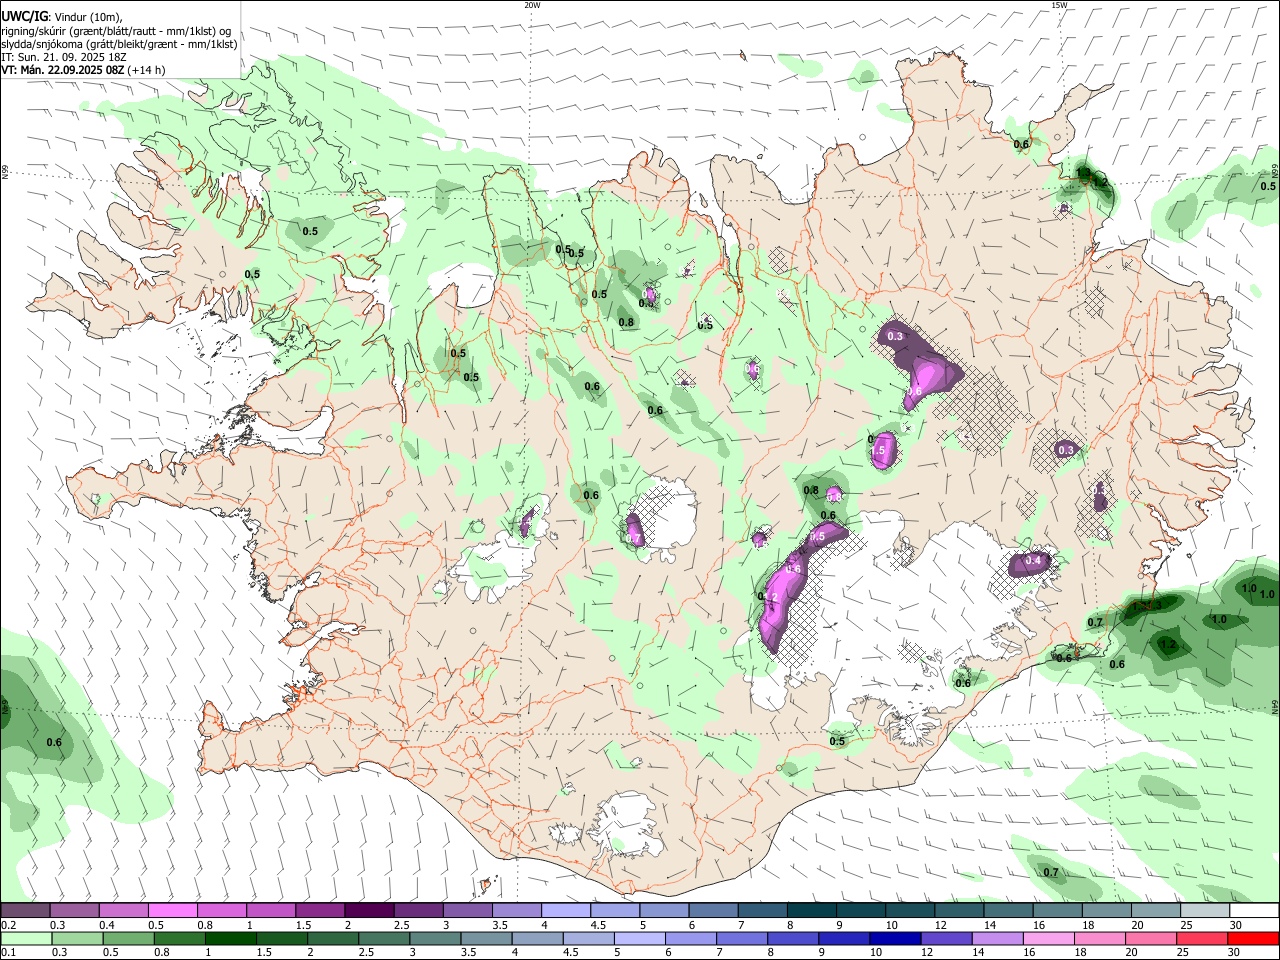Click the darkest green 1 swatch, lower legend row
Screen dimensions: 1280x960
pyautogui.click(x=231, y=939)
